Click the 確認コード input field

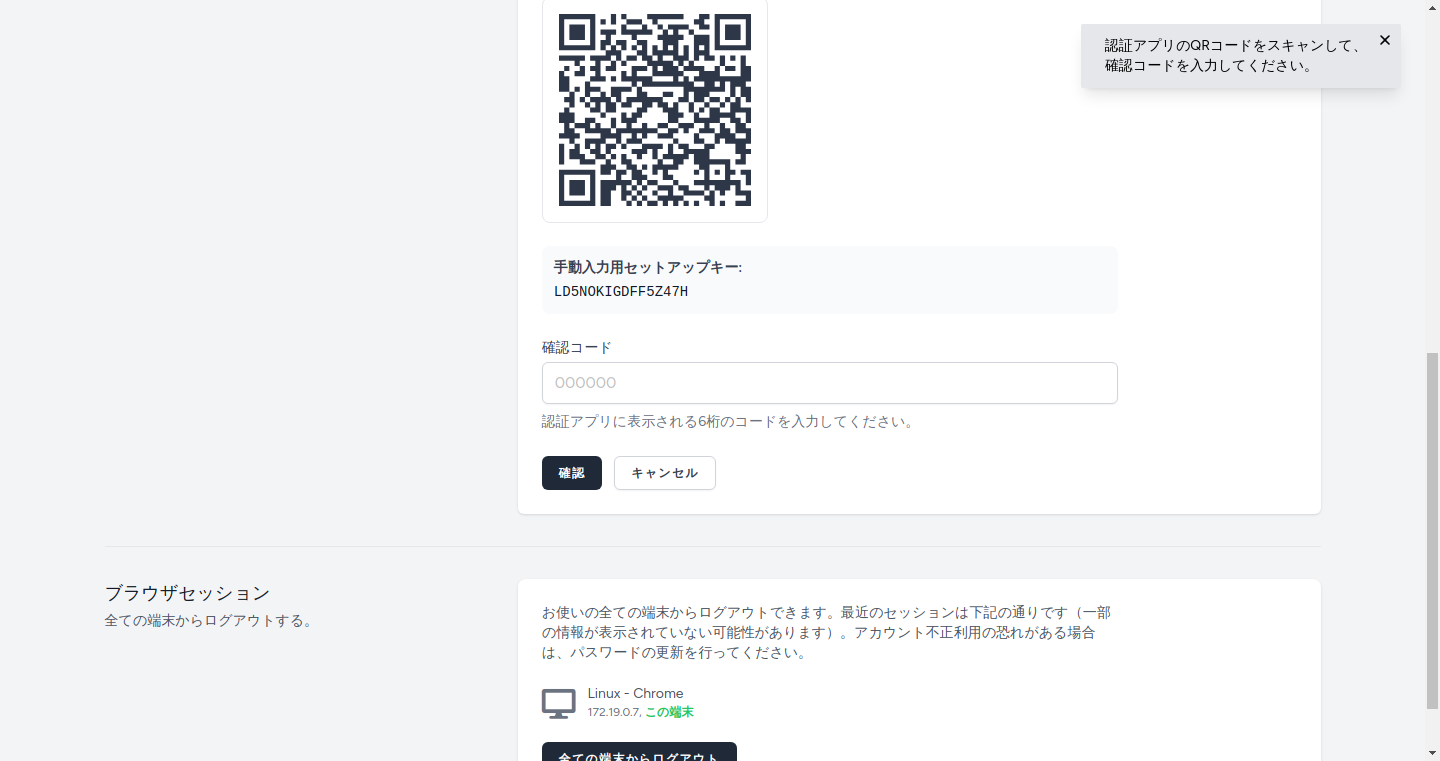tap(829, 383)
